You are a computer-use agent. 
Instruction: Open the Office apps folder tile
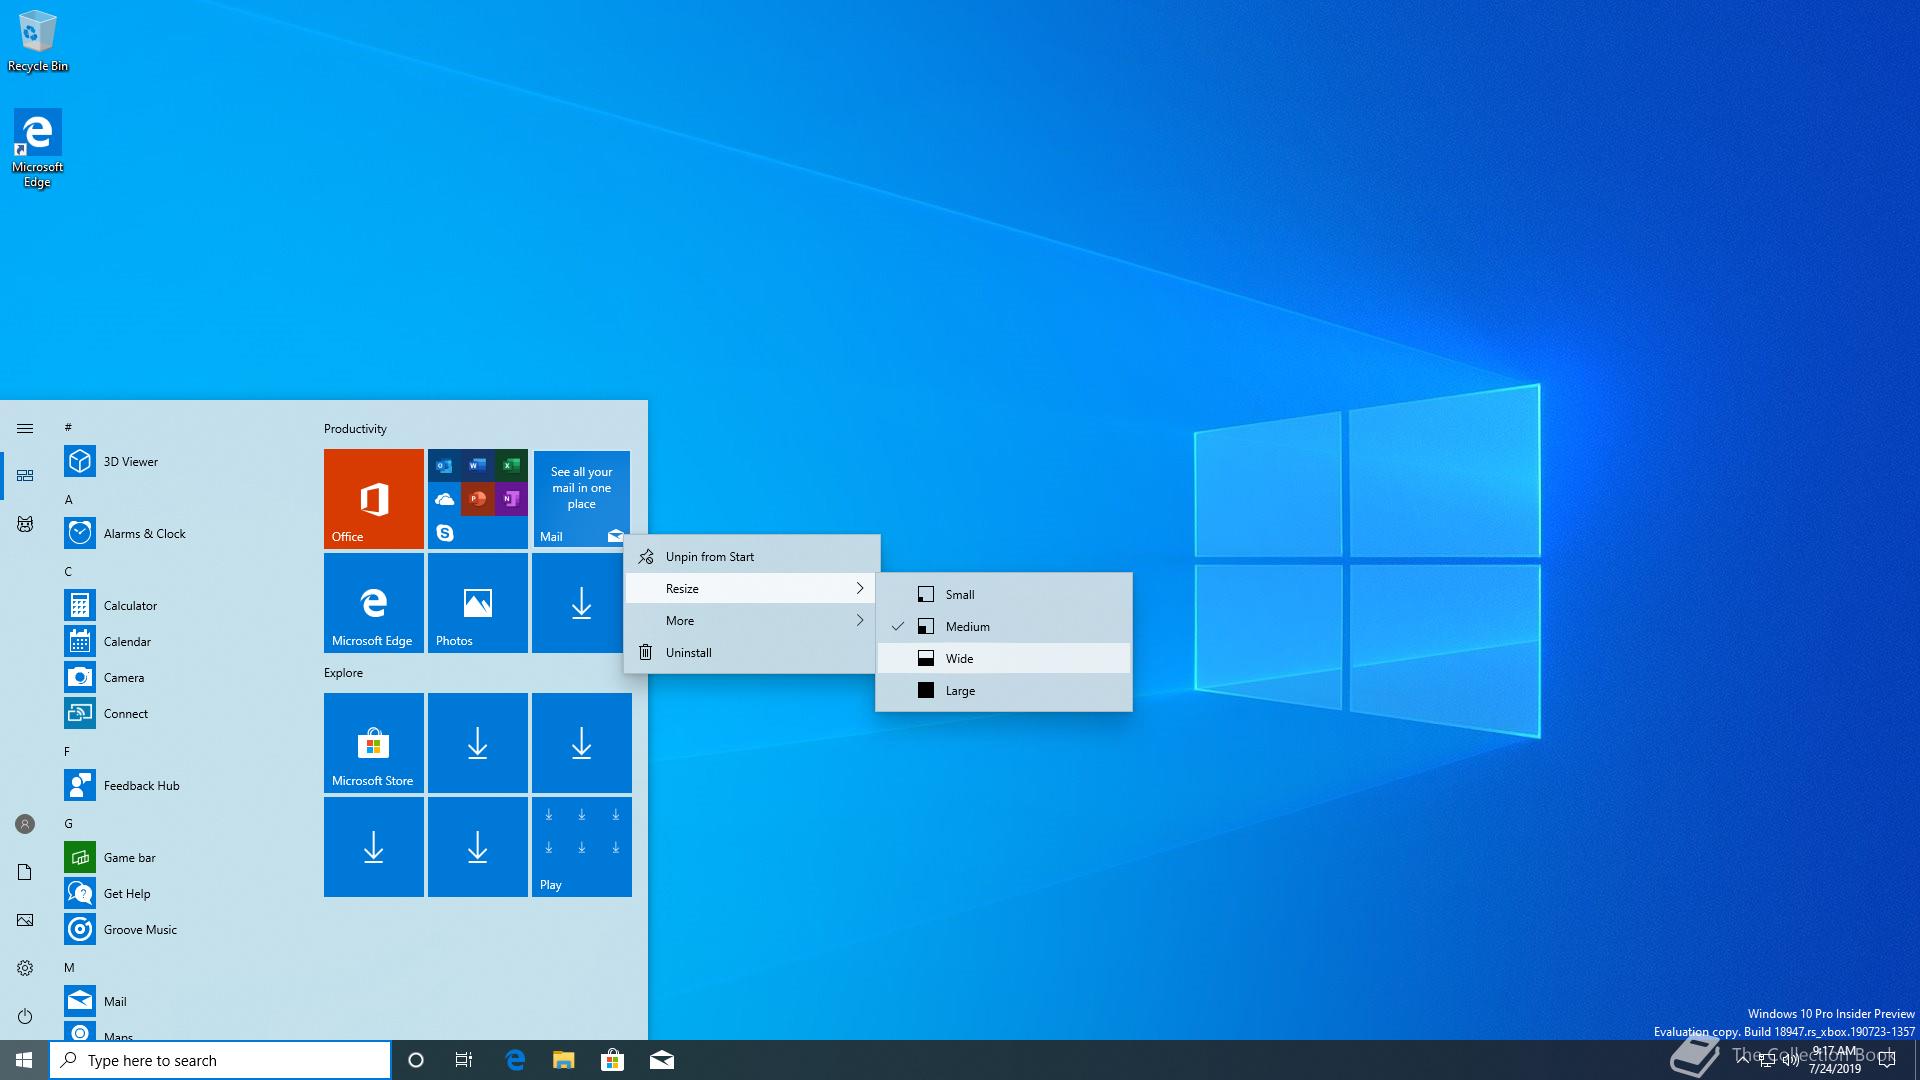(x=478, y=499)
